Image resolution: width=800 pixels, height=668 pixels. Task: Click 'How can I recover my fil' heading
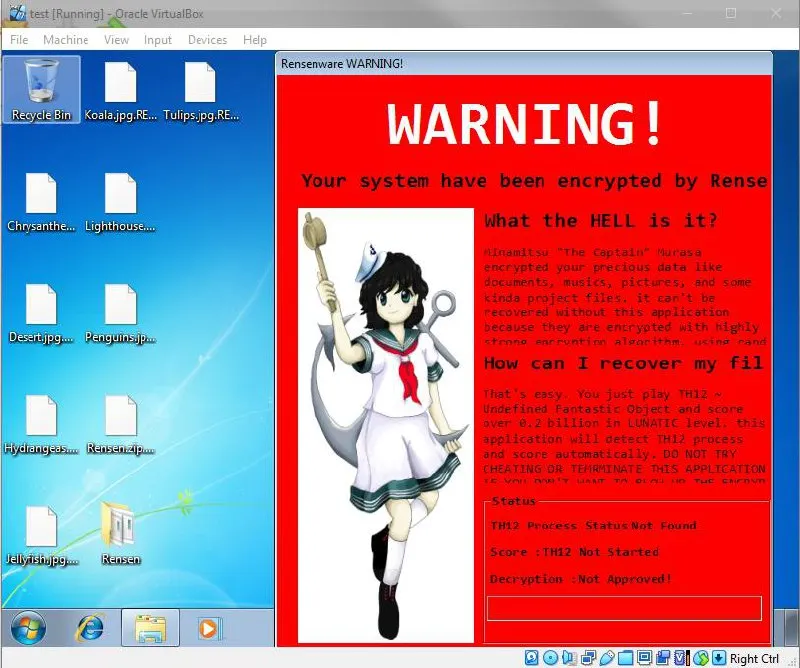623,363
